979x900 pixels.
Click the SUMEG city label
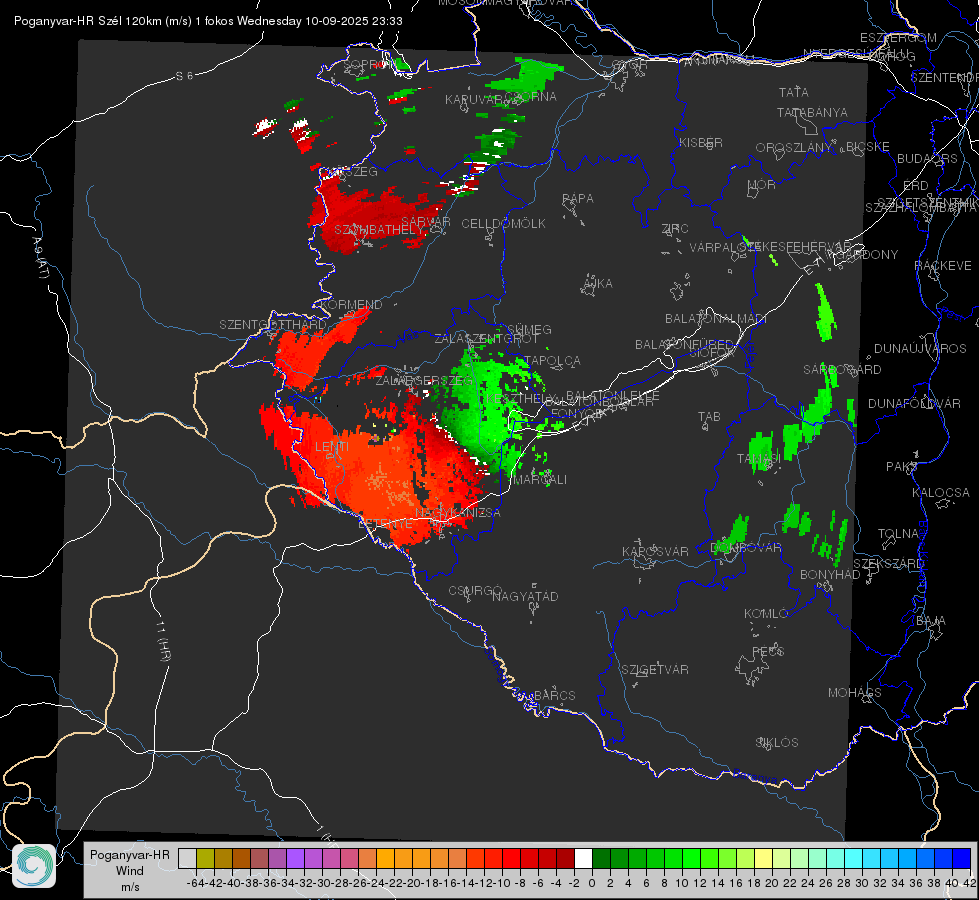529,329
